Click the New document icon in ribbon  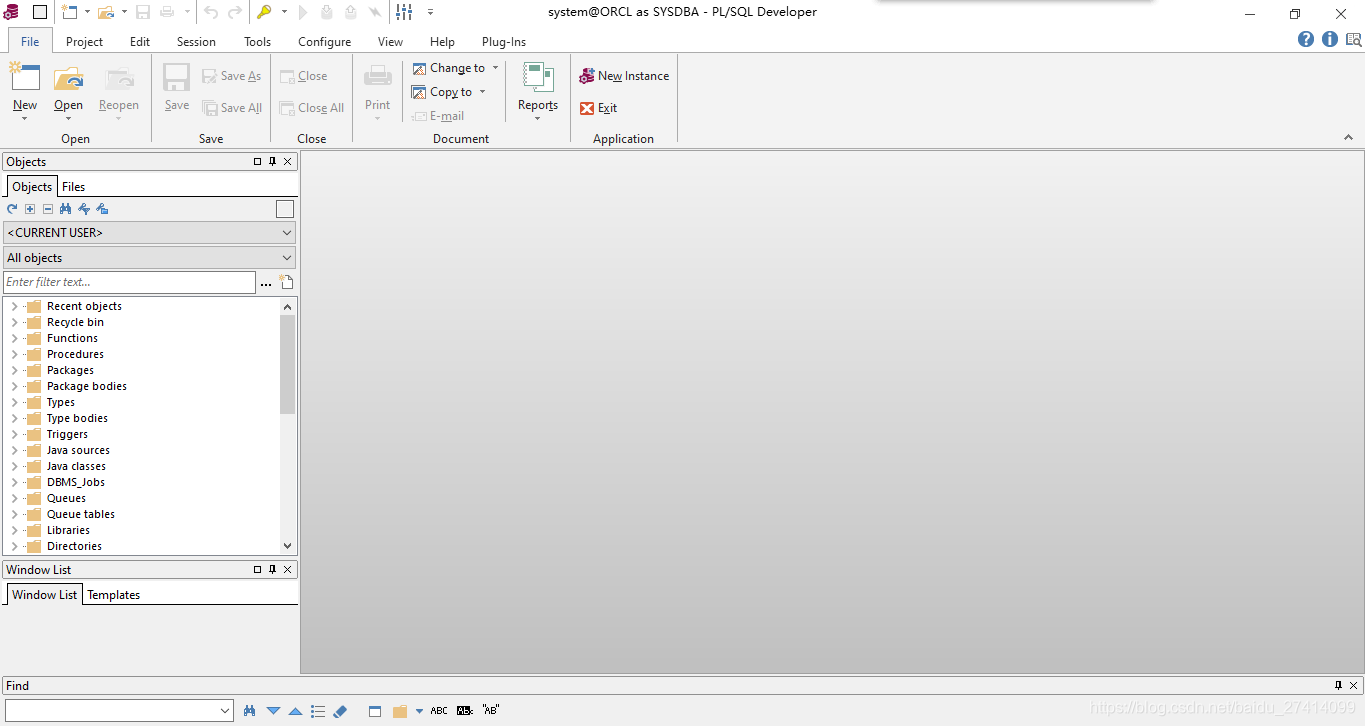25,78
